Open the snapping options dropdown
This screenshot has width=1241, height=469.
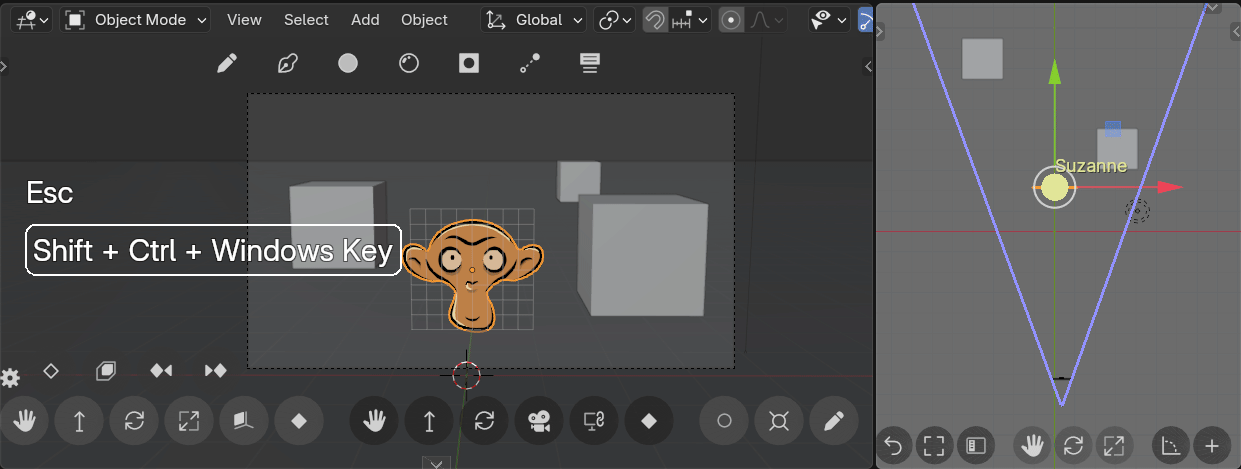tap(689, 19)
